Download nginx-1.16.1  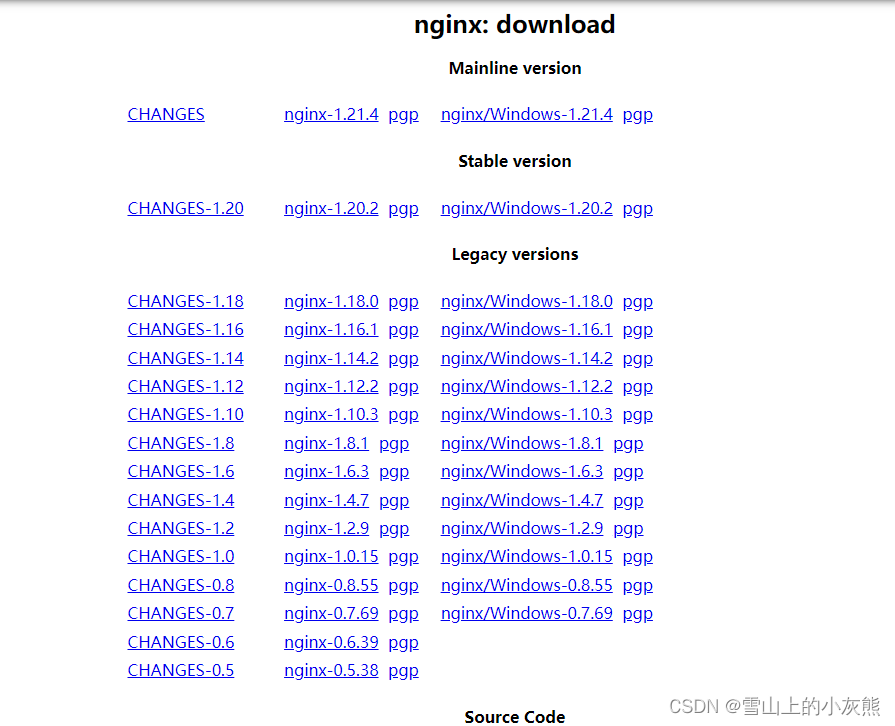tap(331, 329)
